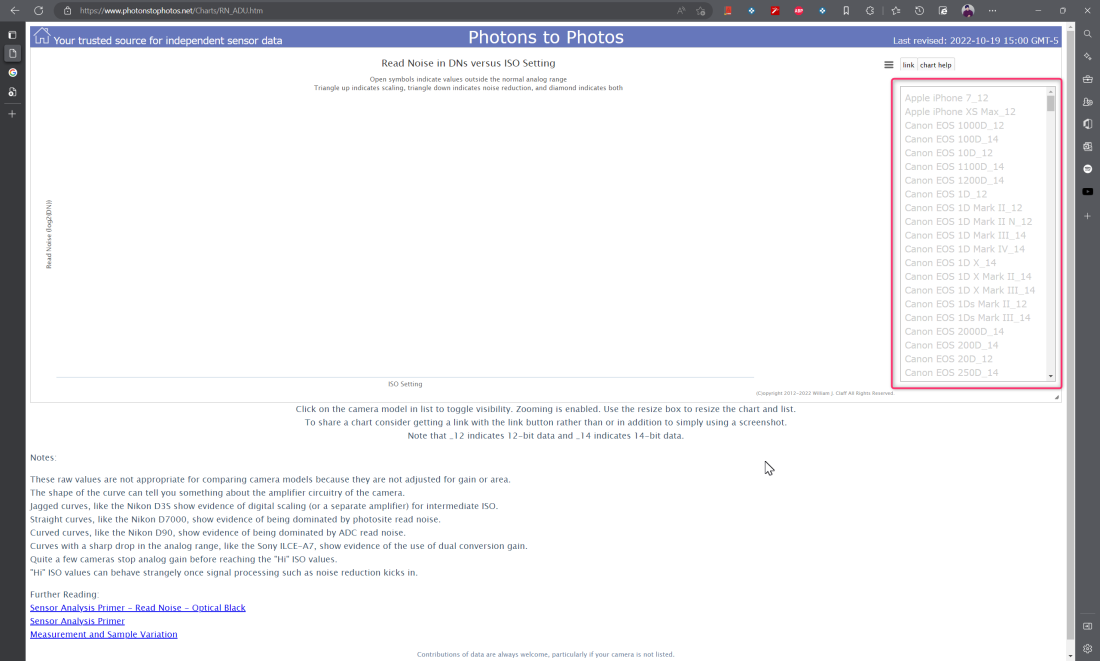Toggle the vertical tabs pane icon
The width and height of the screenshot is (1100, 661).
coord(12,34)
